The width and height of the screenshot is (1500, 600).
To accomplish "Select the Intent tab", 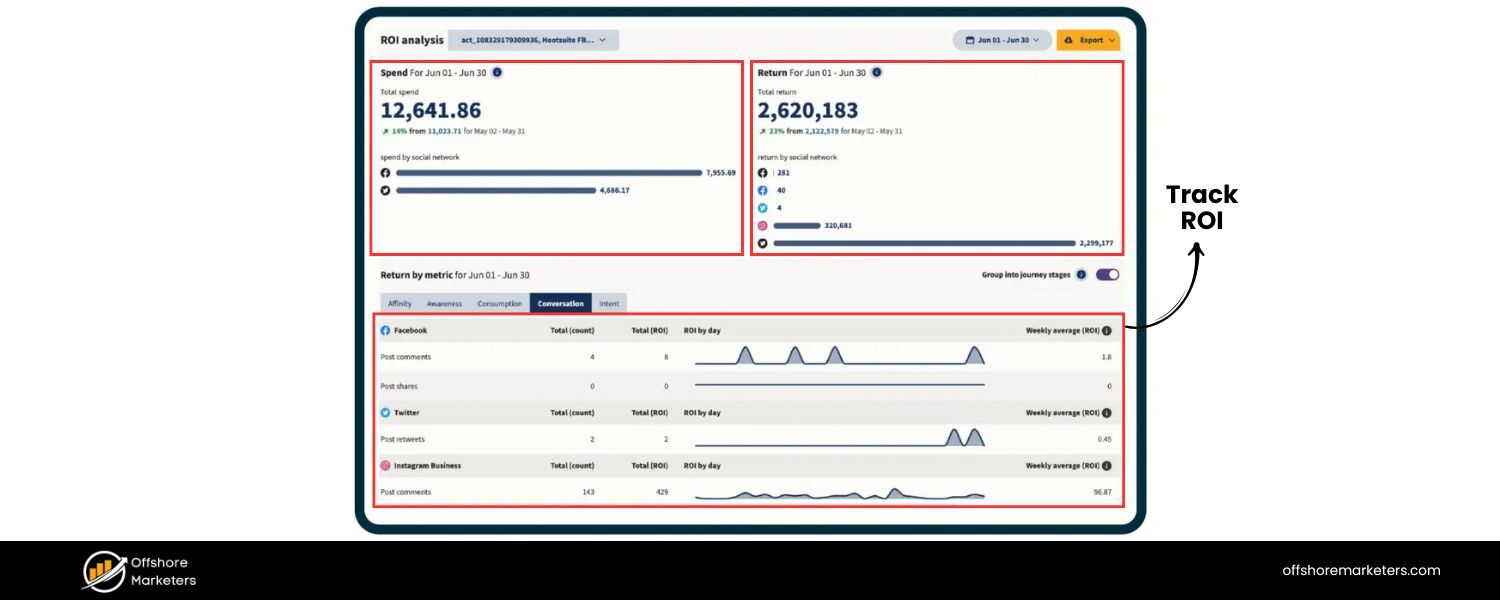I will [x=610, y=303].
